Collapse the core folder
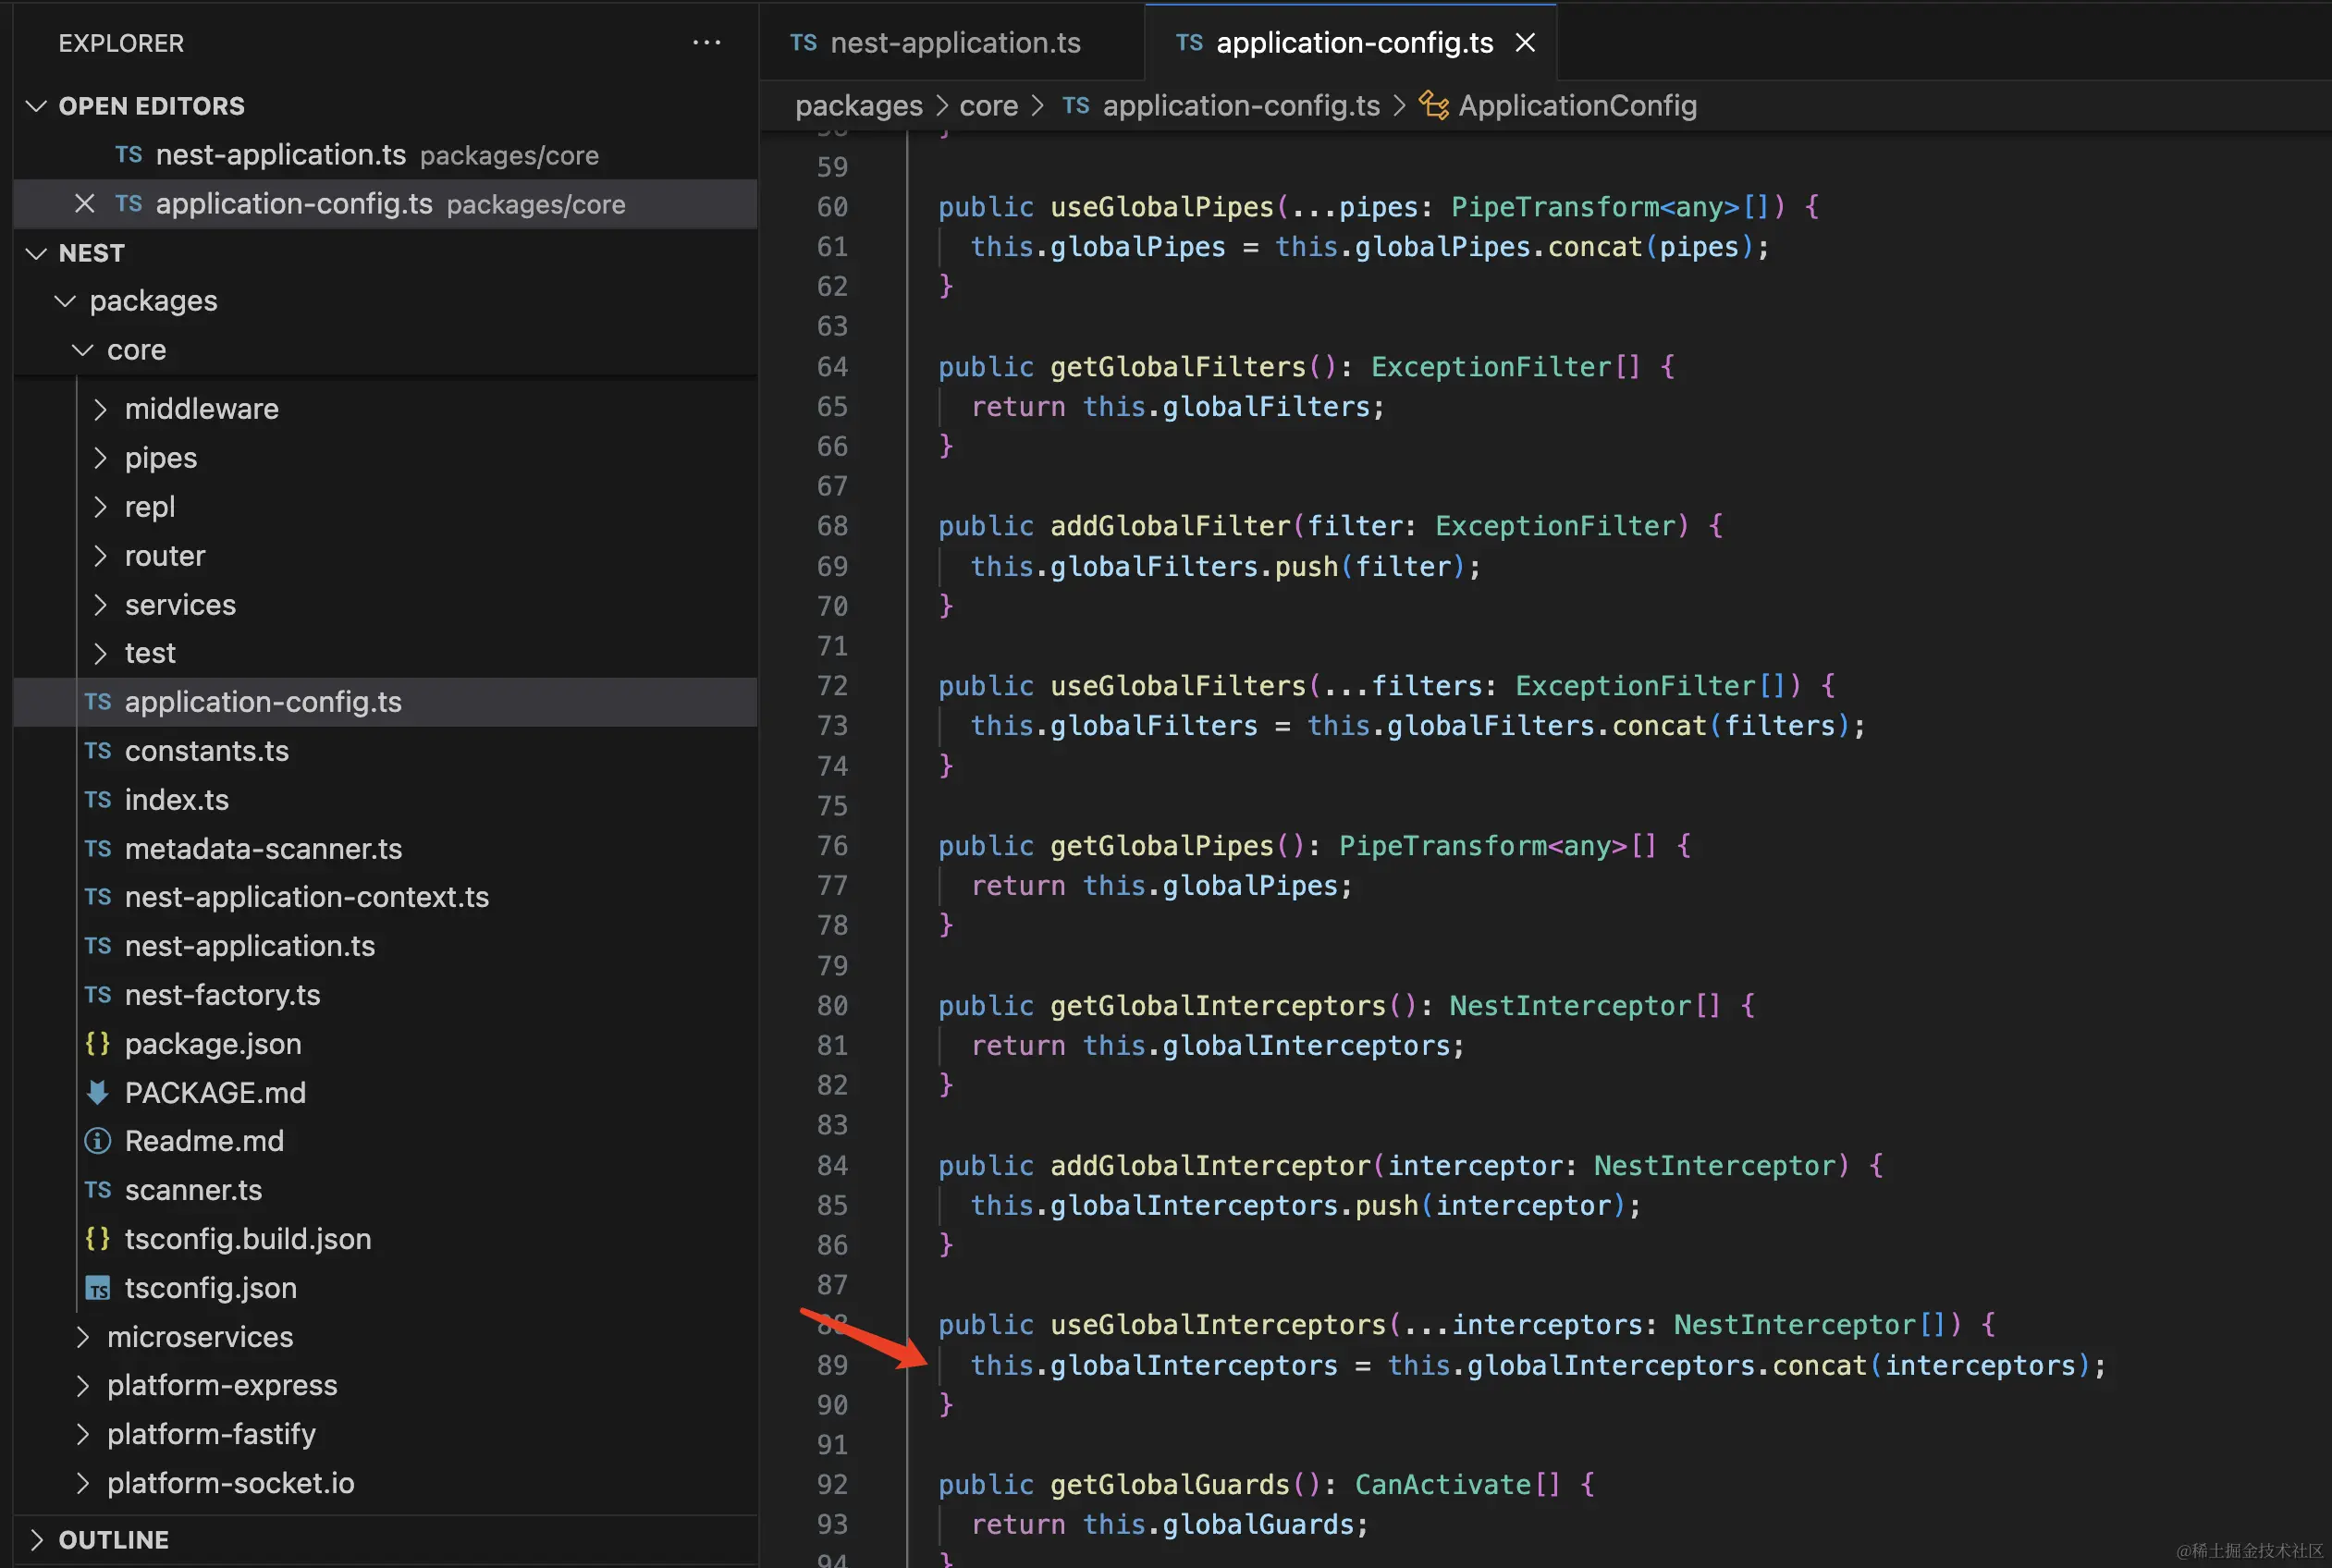The height and width of the screenshot is (1568, 2332). 84,350
